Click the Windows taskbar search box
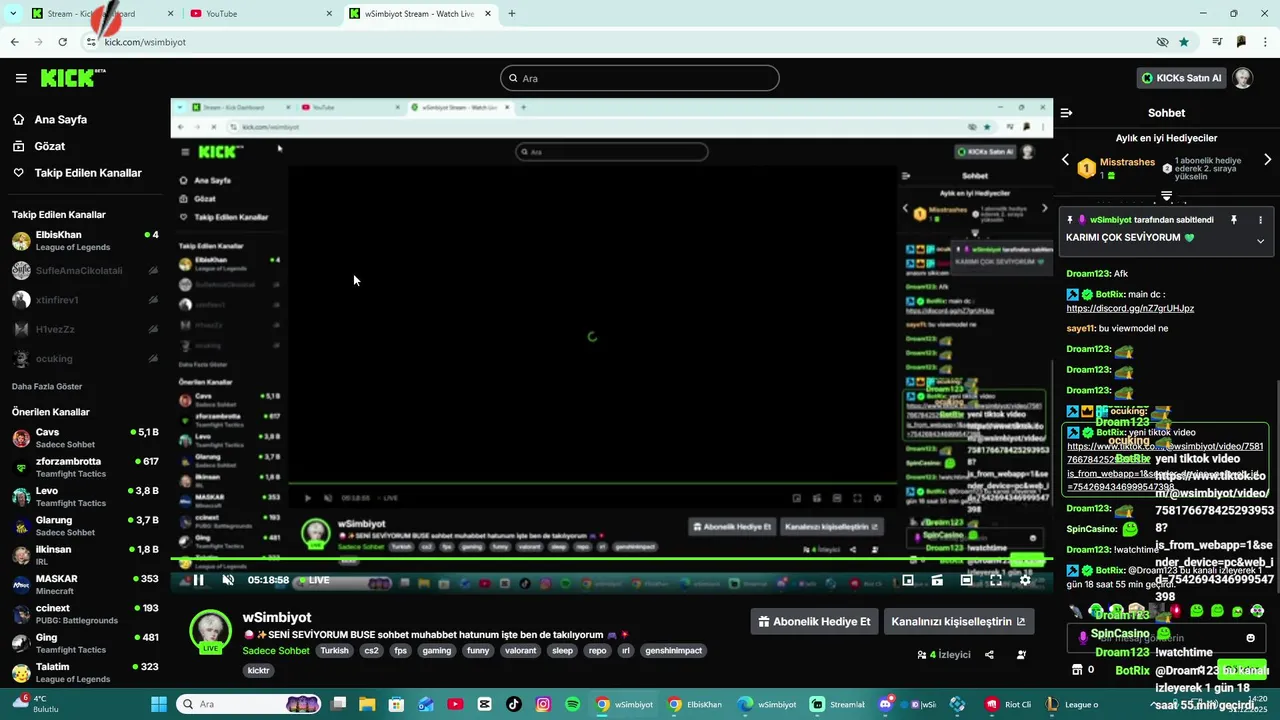This screenshot has height=720, width=1280. [x=250, y=704]
